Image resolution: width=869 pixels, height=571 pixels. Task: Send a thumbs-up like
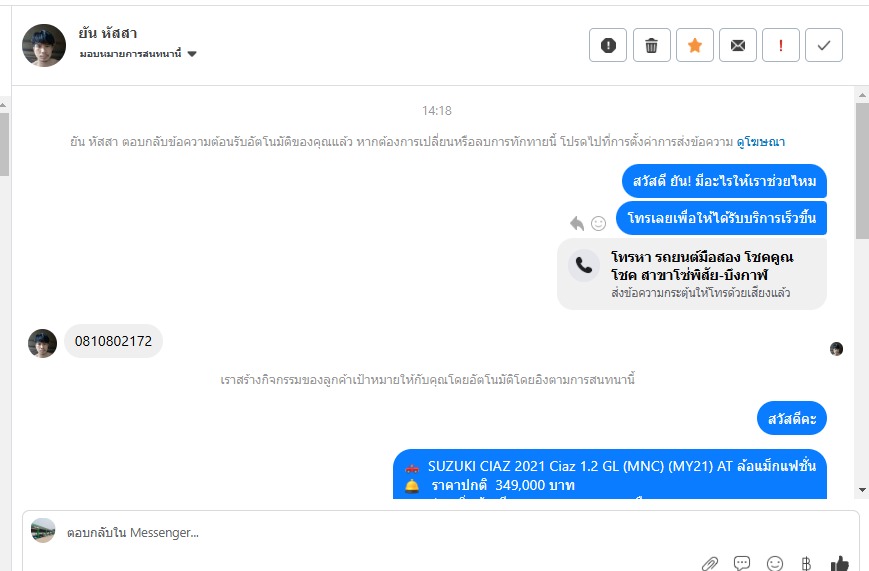pyautogui.click(x=840, y=563)
